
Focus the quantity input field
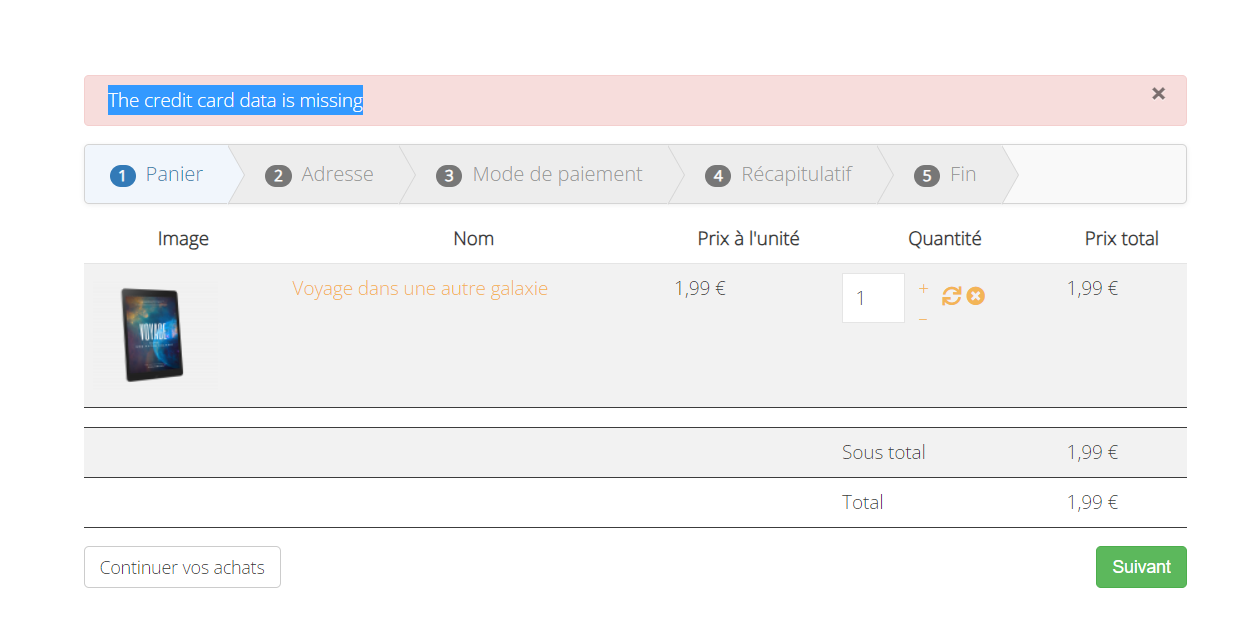coord(872,298)
